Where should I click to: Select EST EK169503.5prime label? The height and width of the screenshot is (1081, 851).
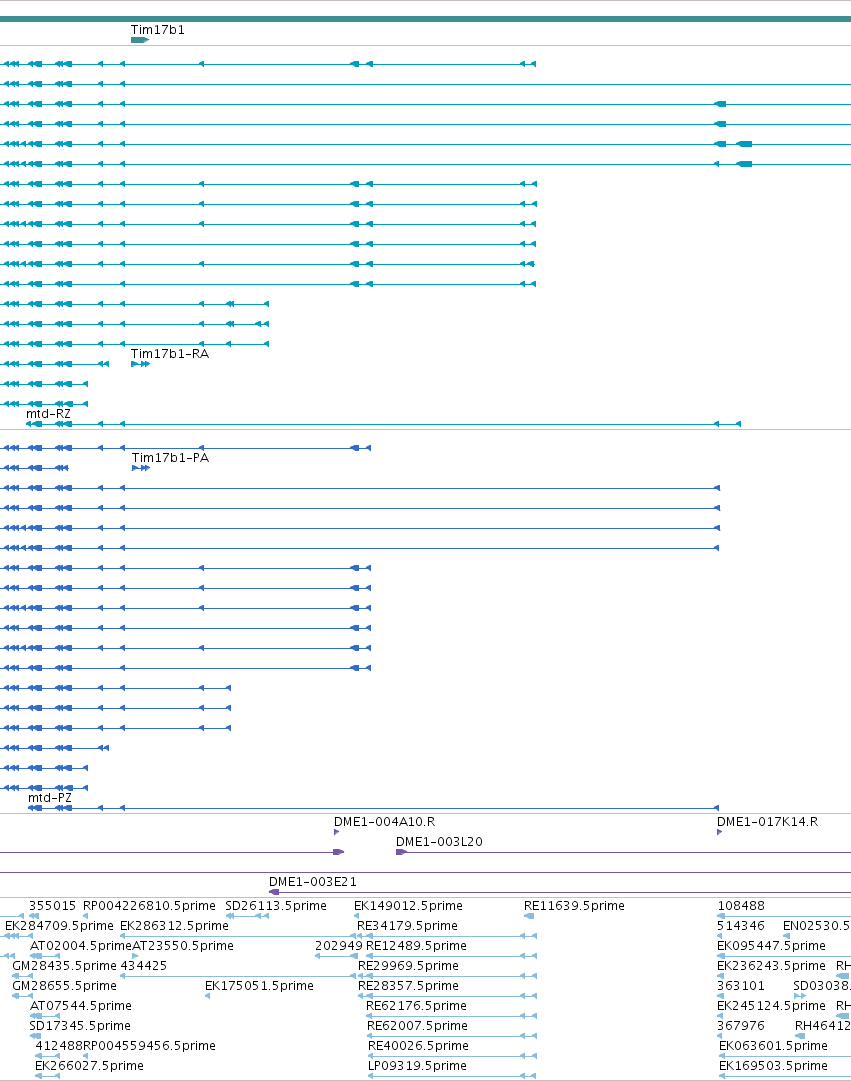[x=773, y=1066]
